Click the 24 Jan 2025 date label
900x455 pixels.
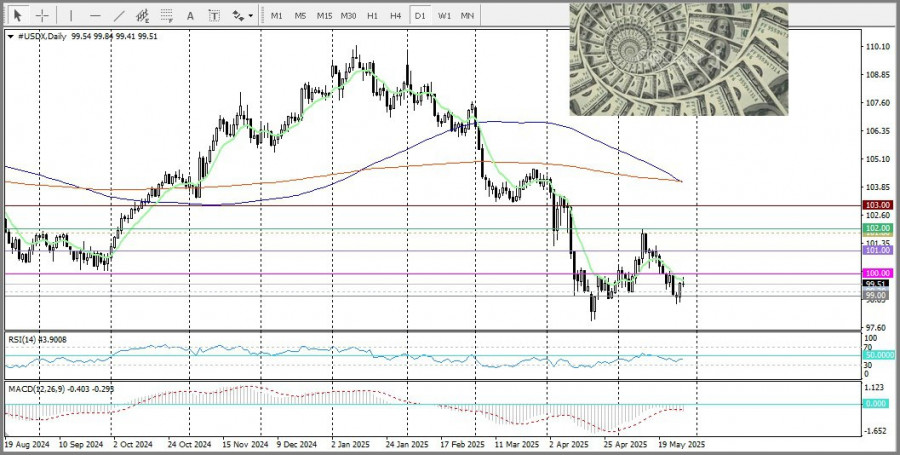[x=408, y=445]
